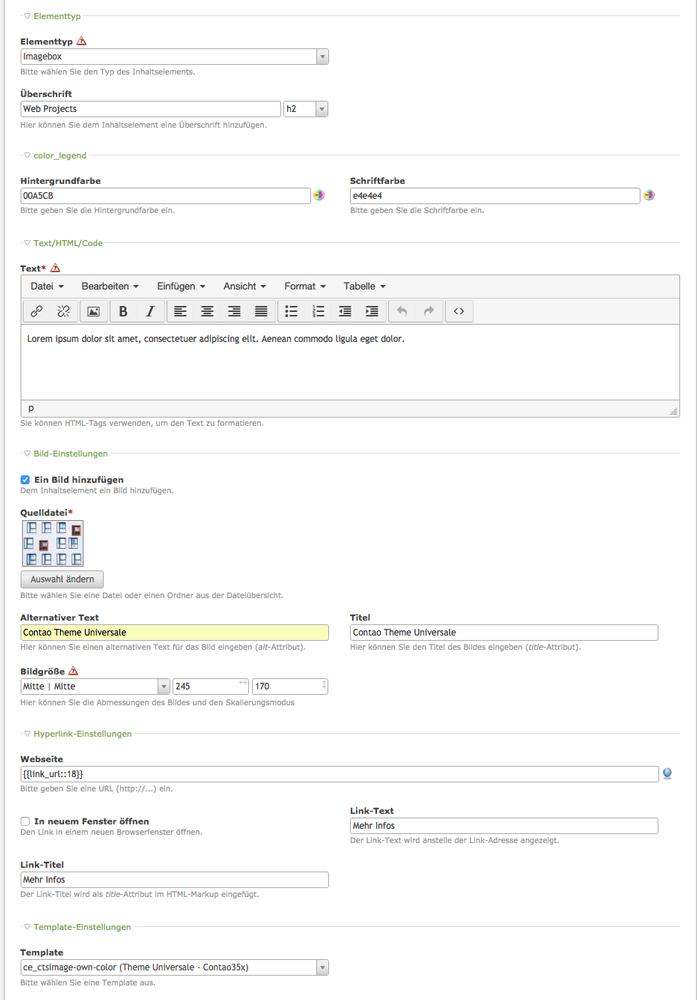Enable 'In neuem Fenster öffnen' checkbox
The height and width of the screenshot is (1000, 697).
(x=25, y=821)
